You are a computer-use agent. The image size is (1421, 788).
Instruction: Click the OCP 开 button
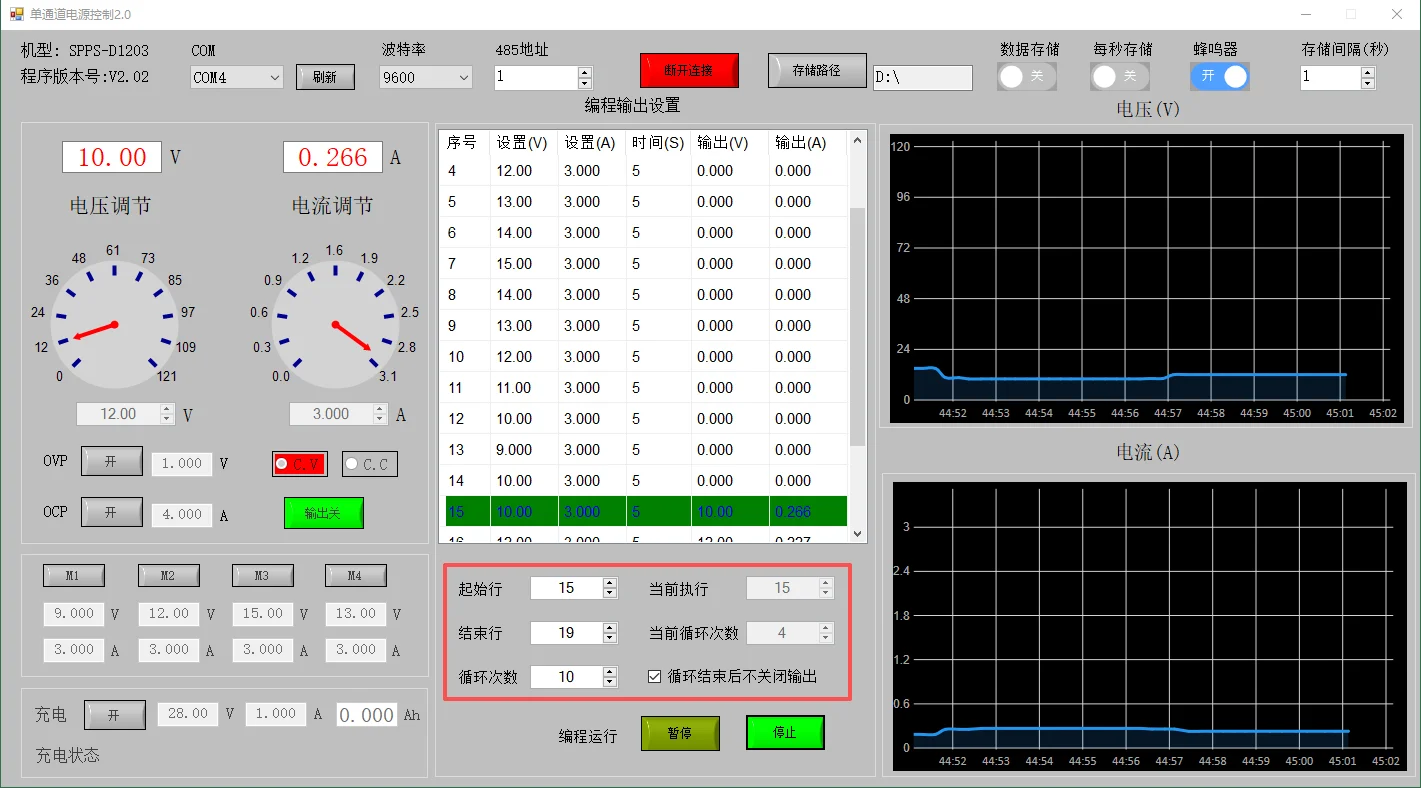[x=111, y=512]
